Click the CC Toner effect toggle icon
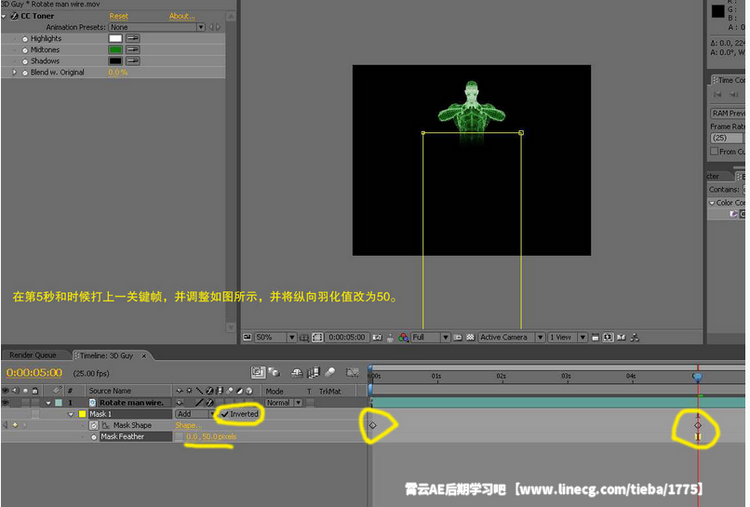Viewport: 750px width, 507px height. pos(15,17)
